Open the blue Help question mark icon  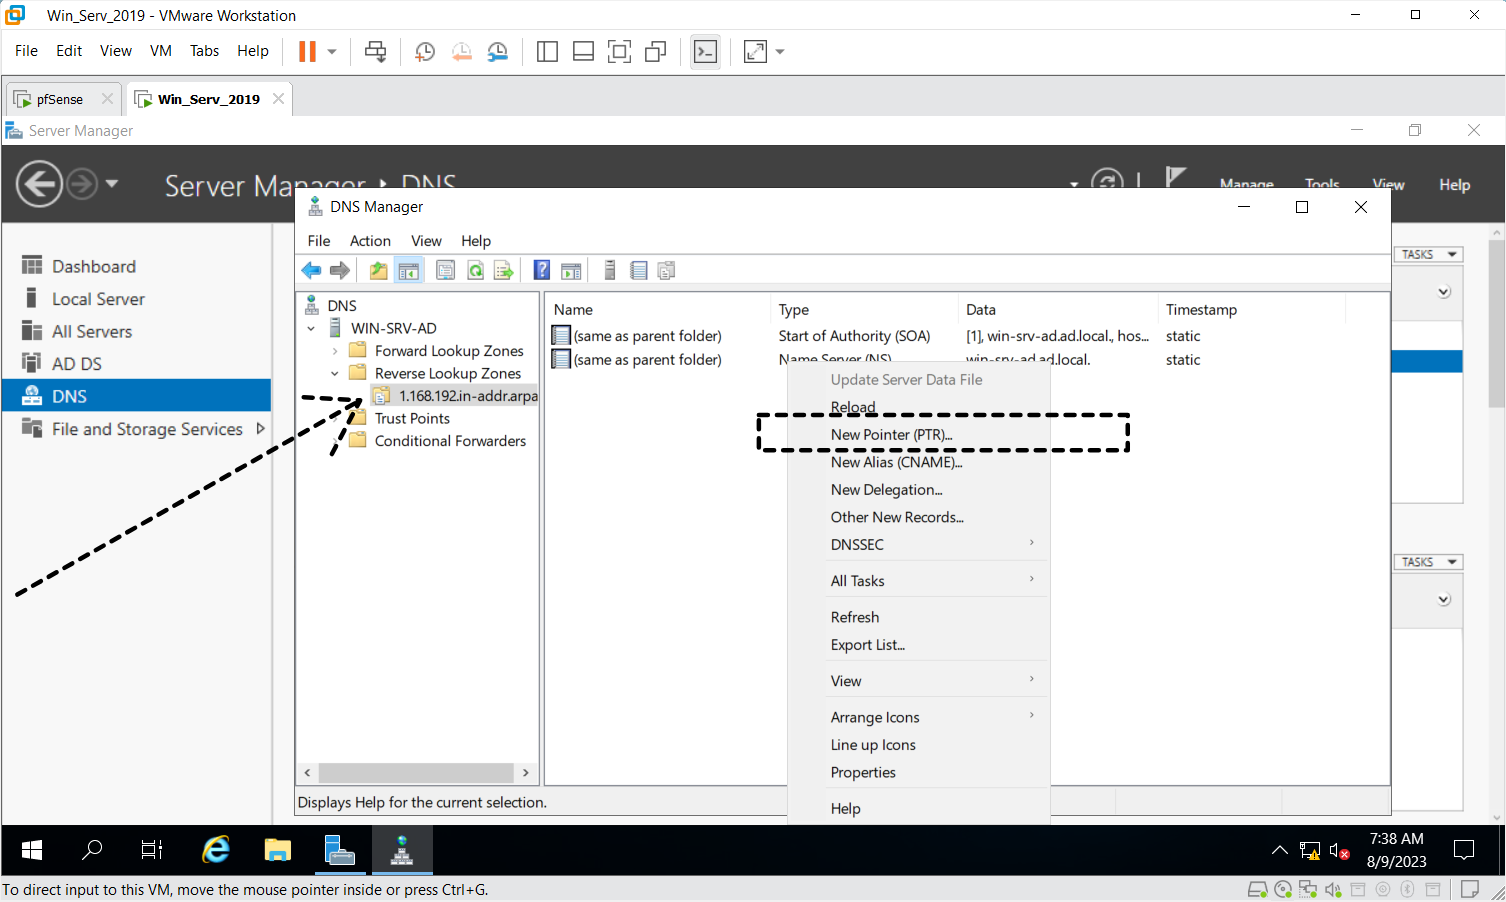pyautogui.click(x=542, y=270)
